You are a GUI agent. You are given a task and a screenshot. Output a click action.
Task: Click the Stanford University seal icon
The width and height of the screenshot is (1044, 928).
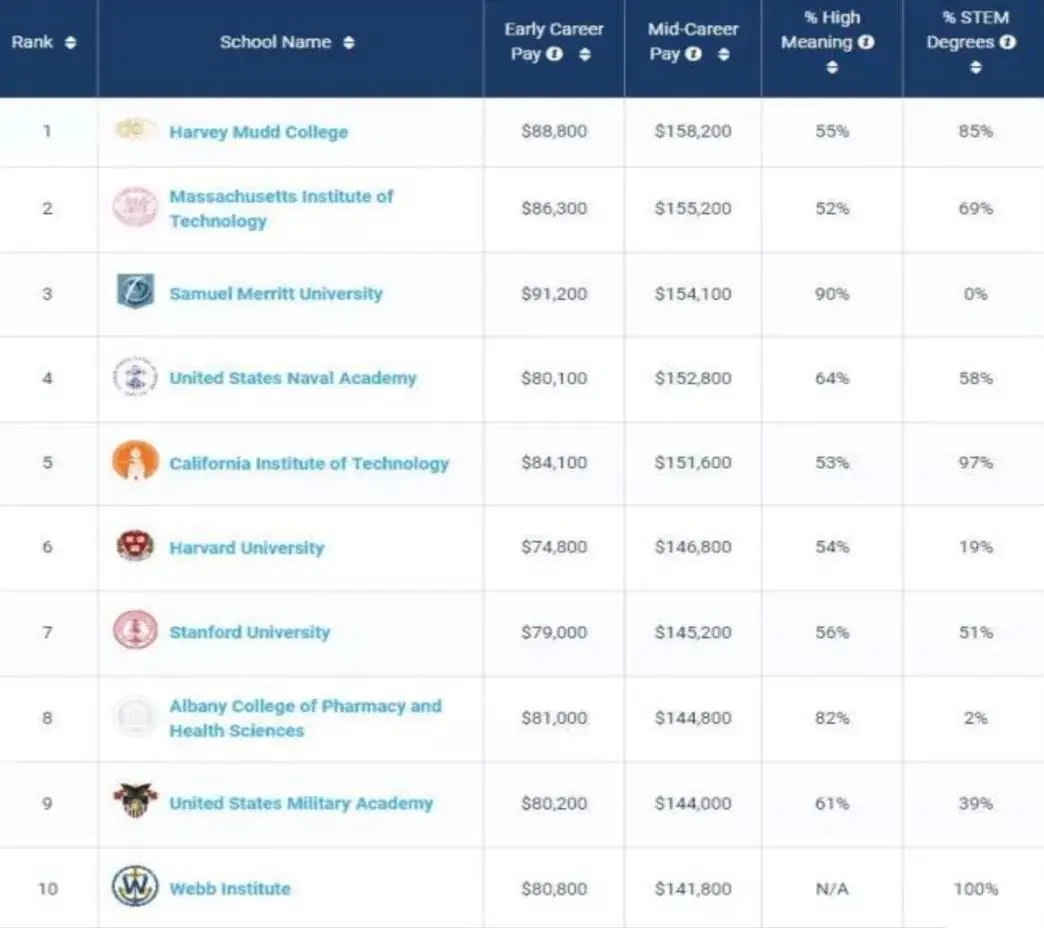(135, 632)
